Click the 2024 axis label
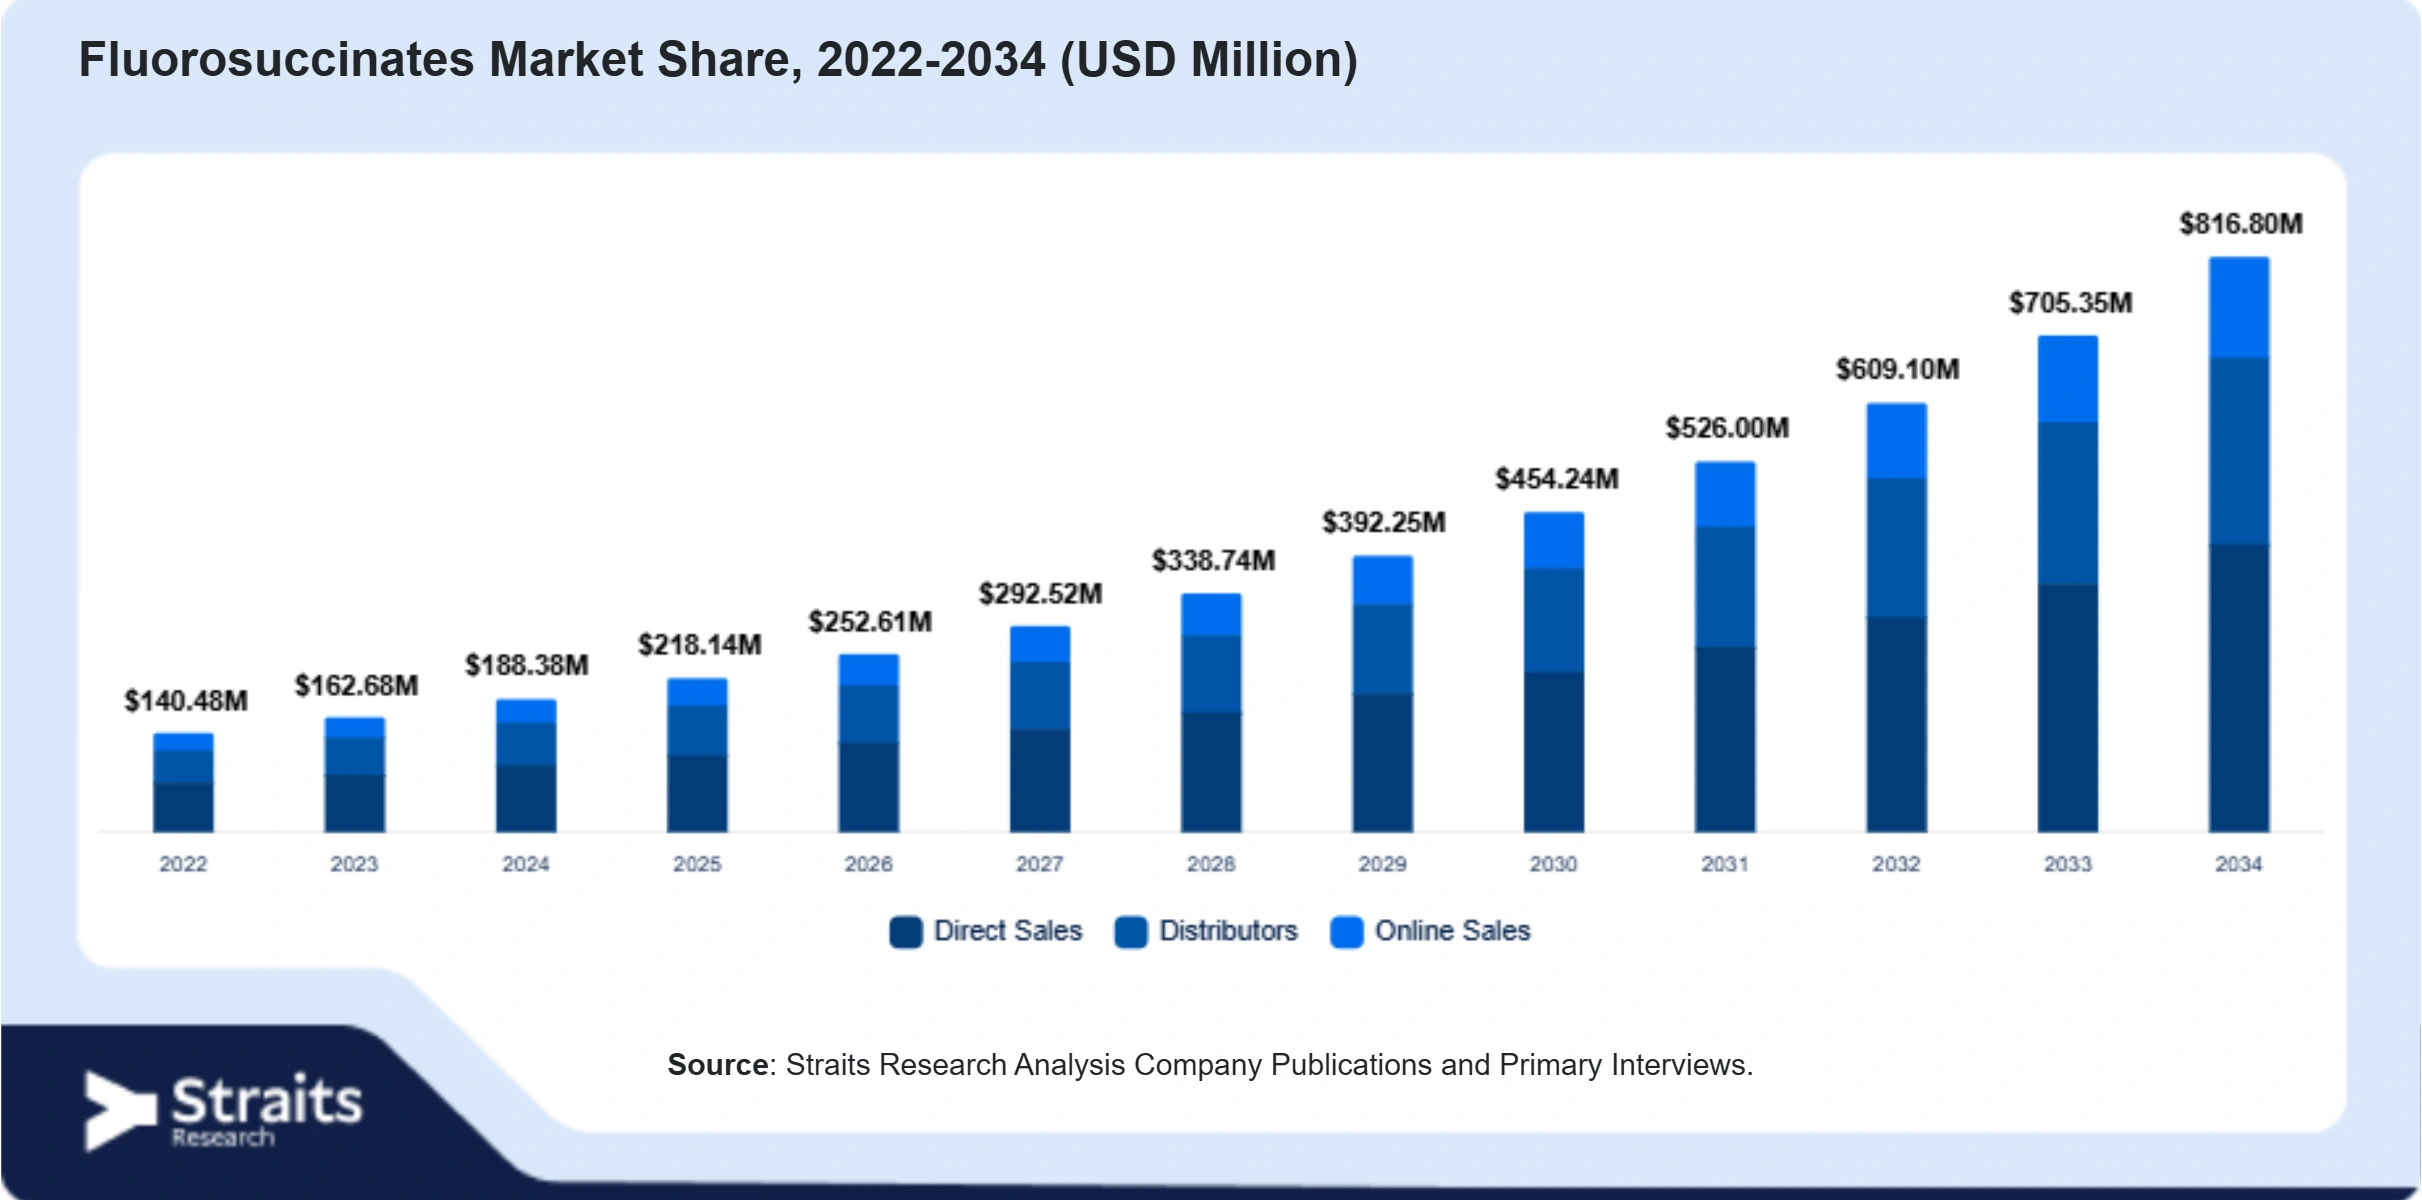 tap(526, 864)
